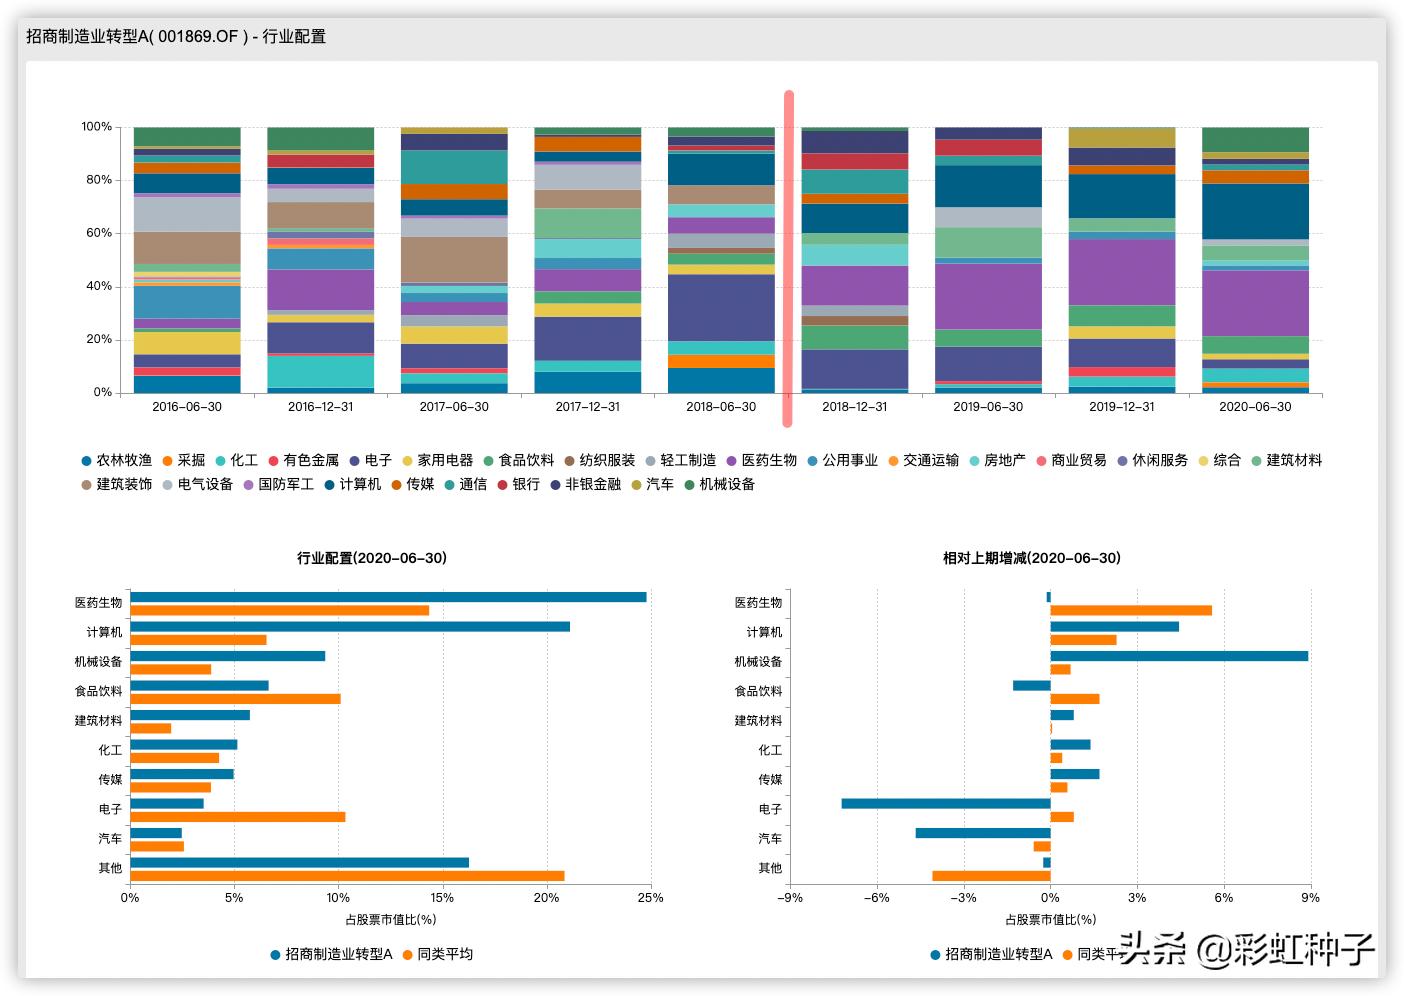
Task: Click the 综合 legend item
Action: coord(1219,460)
